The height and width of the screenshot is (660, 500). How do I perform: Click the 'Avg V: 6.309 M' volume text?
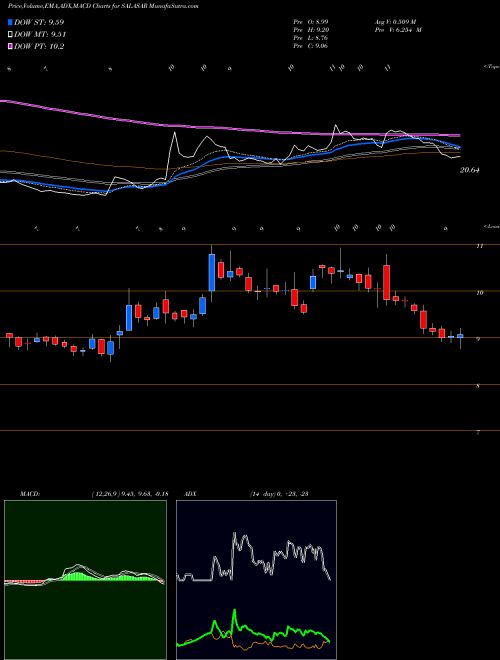click(x=394, y=22)
